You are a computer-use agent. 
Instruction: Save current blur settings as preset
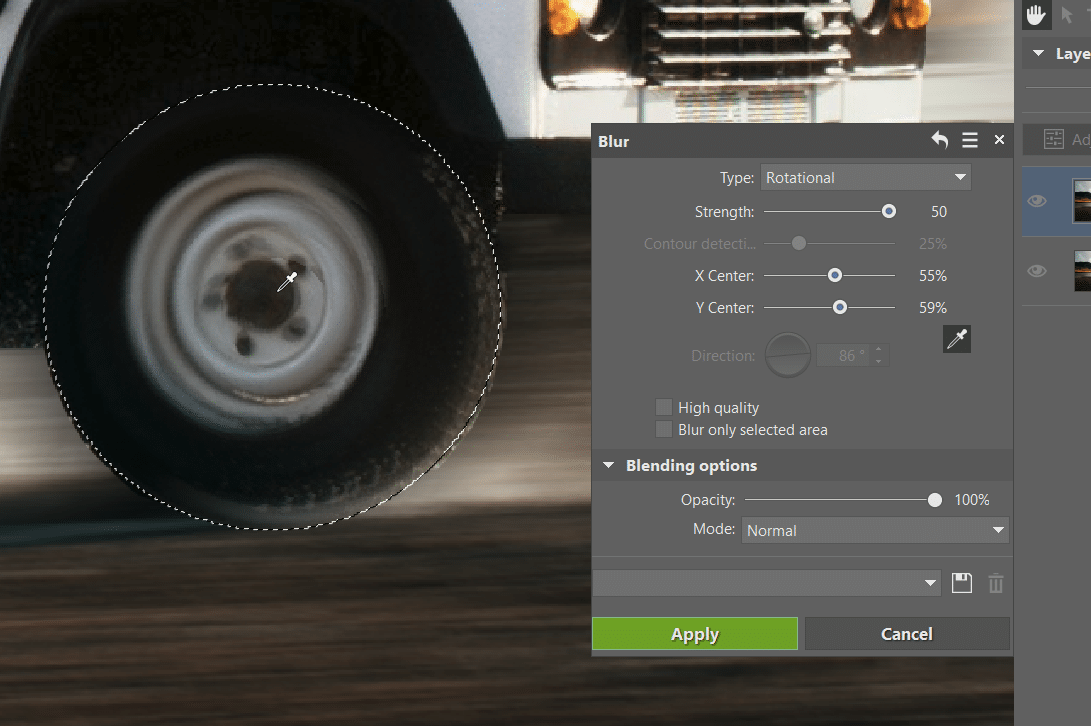click(x=961, y=582)
